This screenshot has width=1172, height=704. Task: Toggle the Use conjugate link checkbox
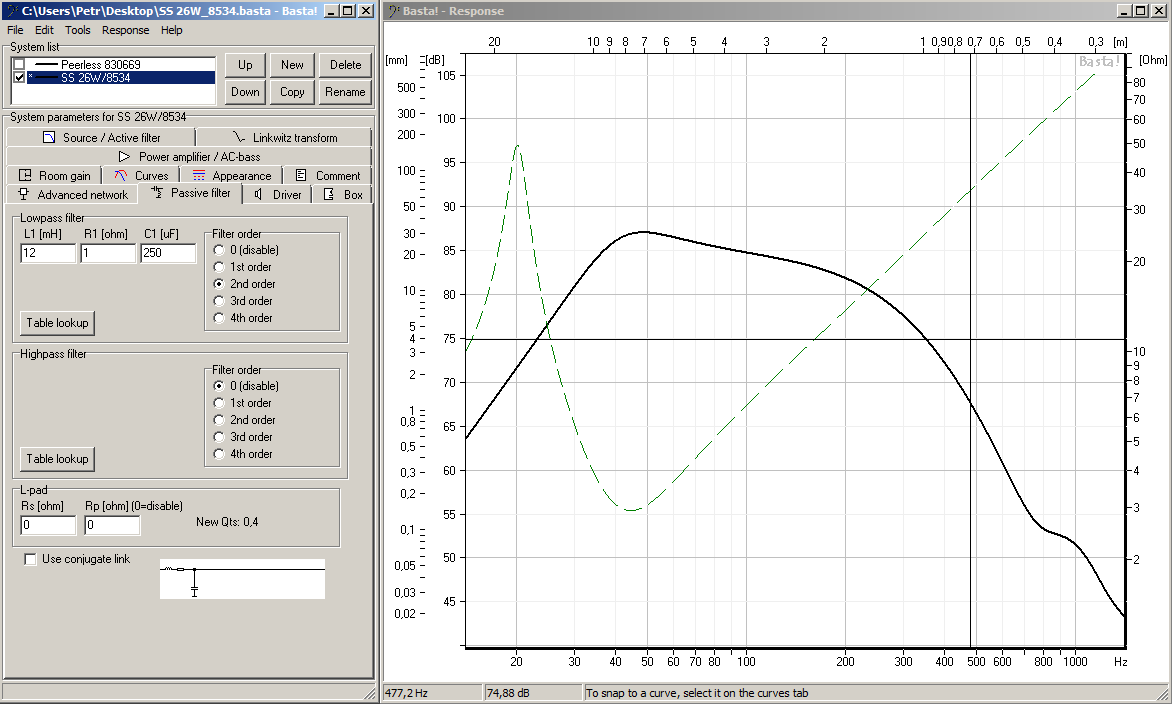tap(30, 559)
